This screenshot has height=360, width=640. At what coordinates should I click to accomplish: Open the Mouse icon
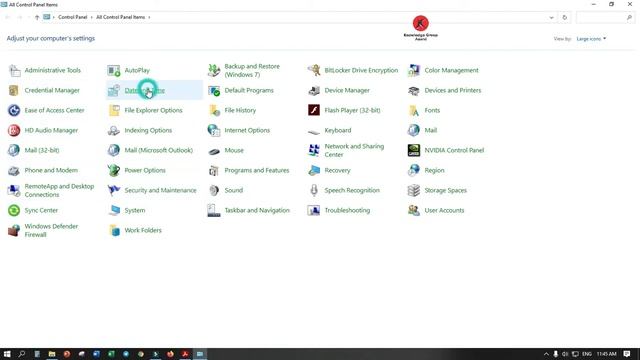tap(214, 151)
